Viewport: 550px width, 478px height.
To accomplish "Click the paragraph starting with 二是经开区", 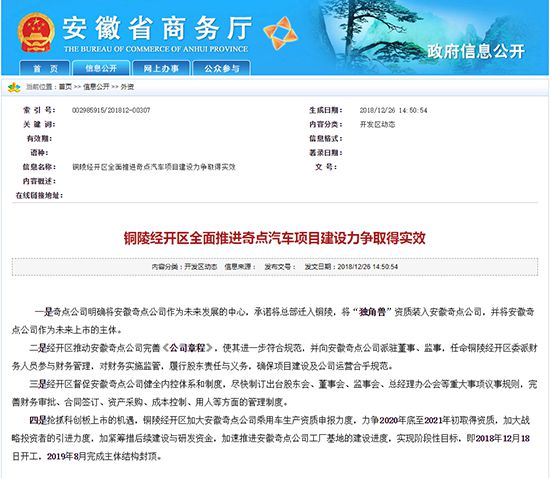I will click(x=275, y=357).
